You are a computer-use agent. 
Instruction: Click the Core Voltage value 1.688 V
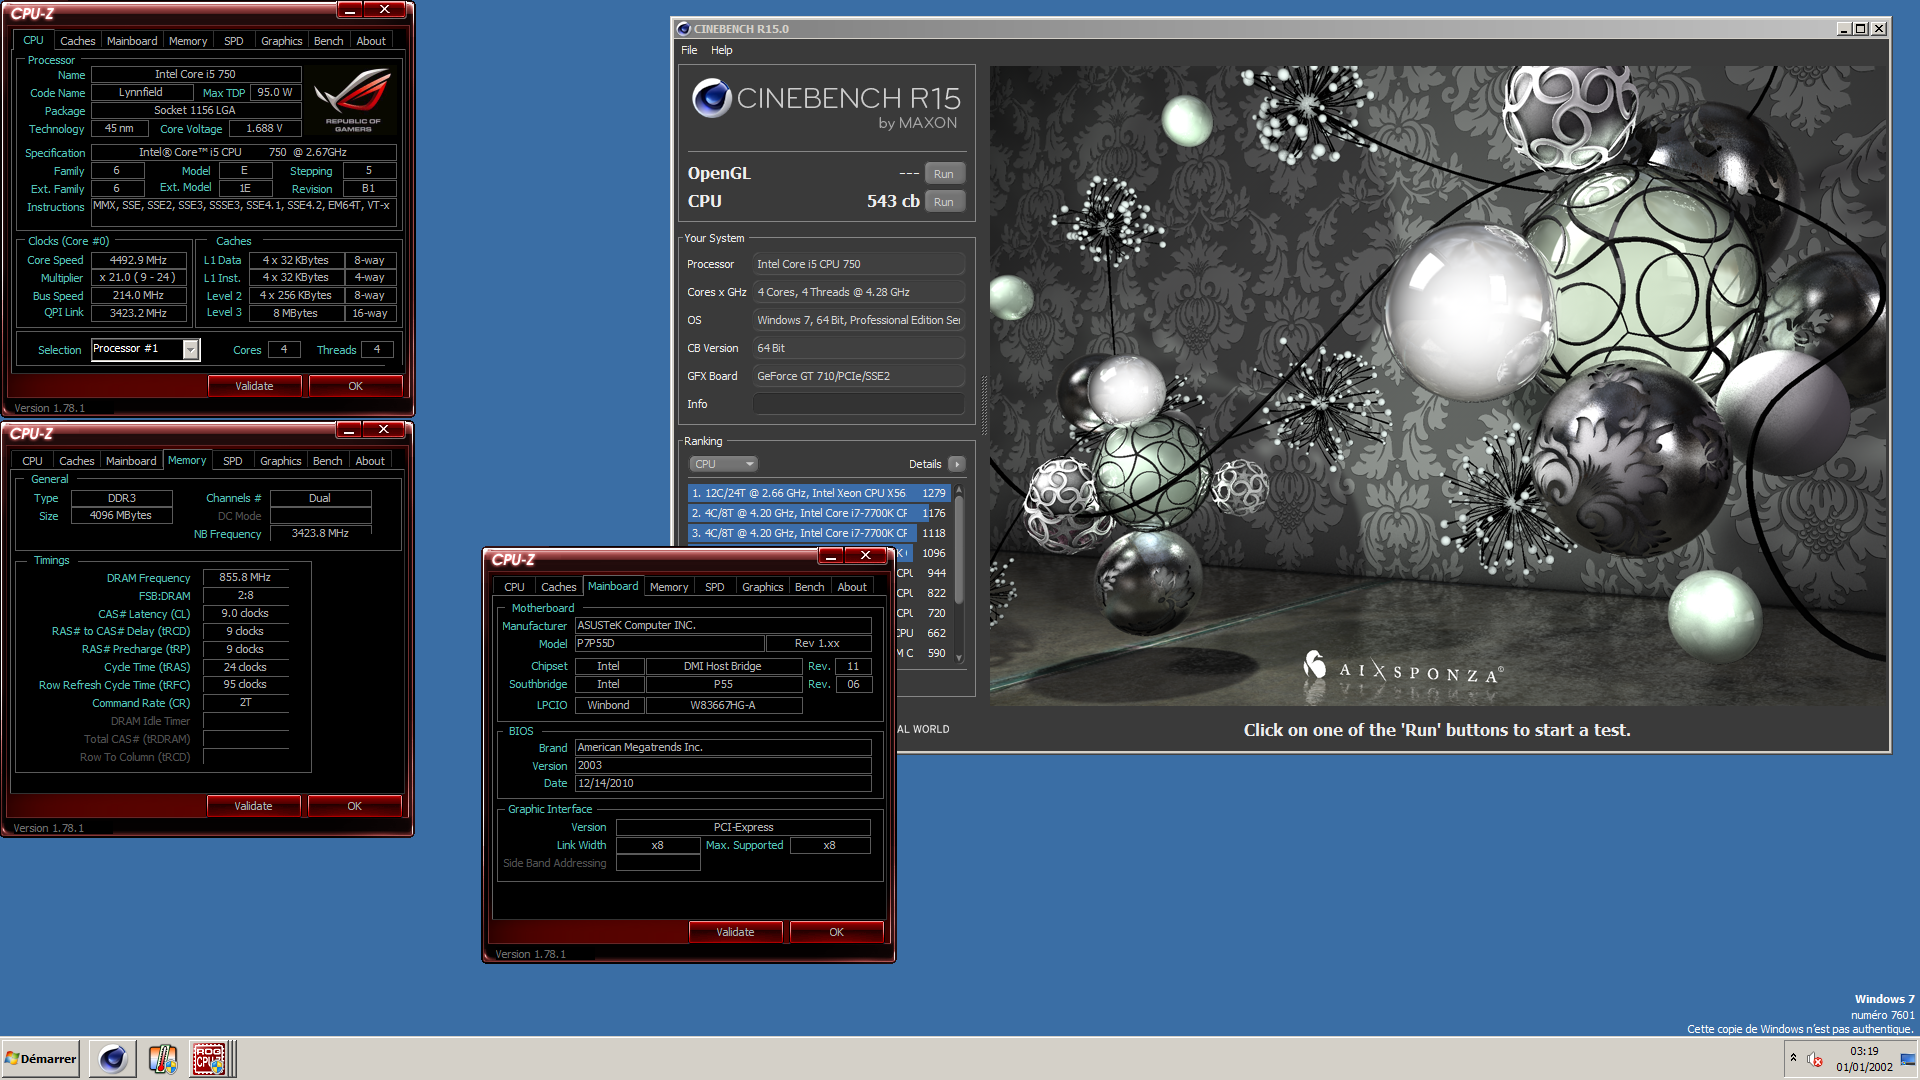(x=265, y=128)
